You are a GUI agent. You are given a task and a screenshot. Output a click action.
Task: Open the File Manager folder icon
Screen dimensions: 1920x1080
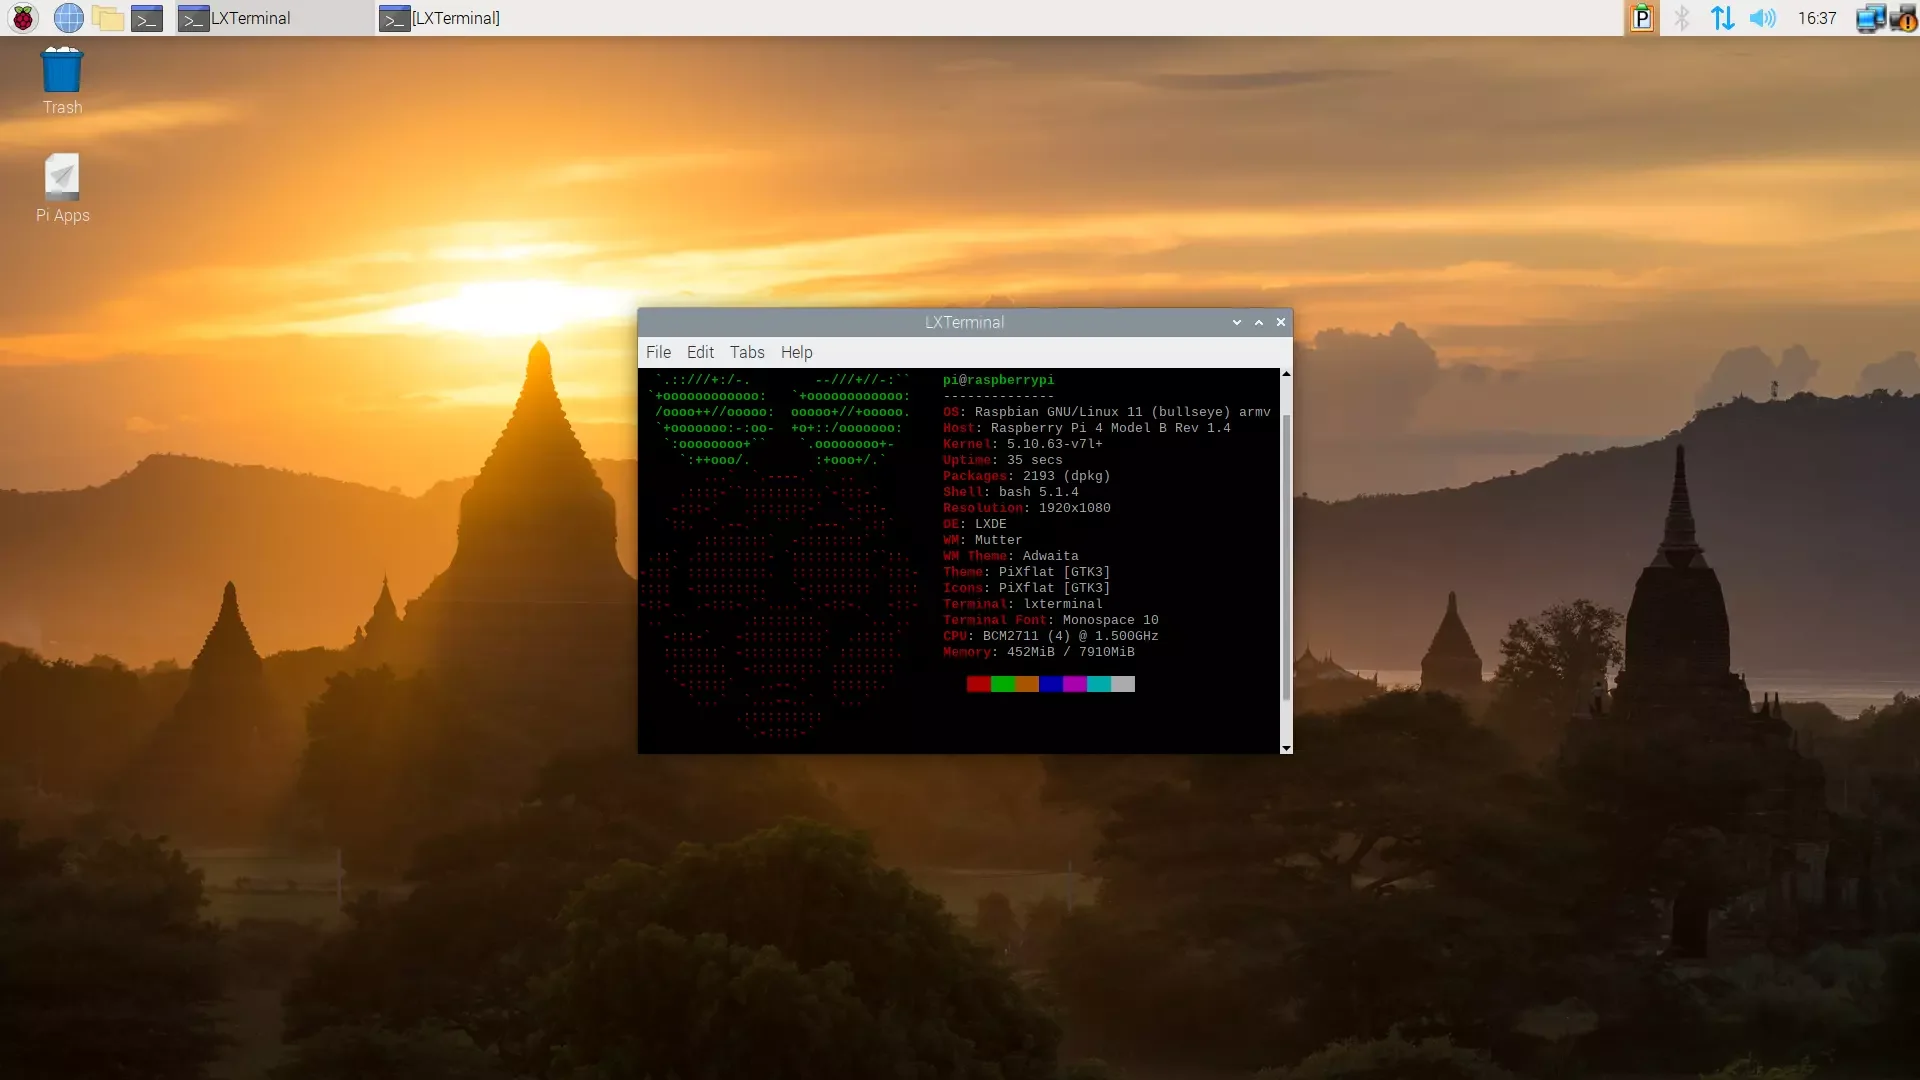[x=107, y=18]
